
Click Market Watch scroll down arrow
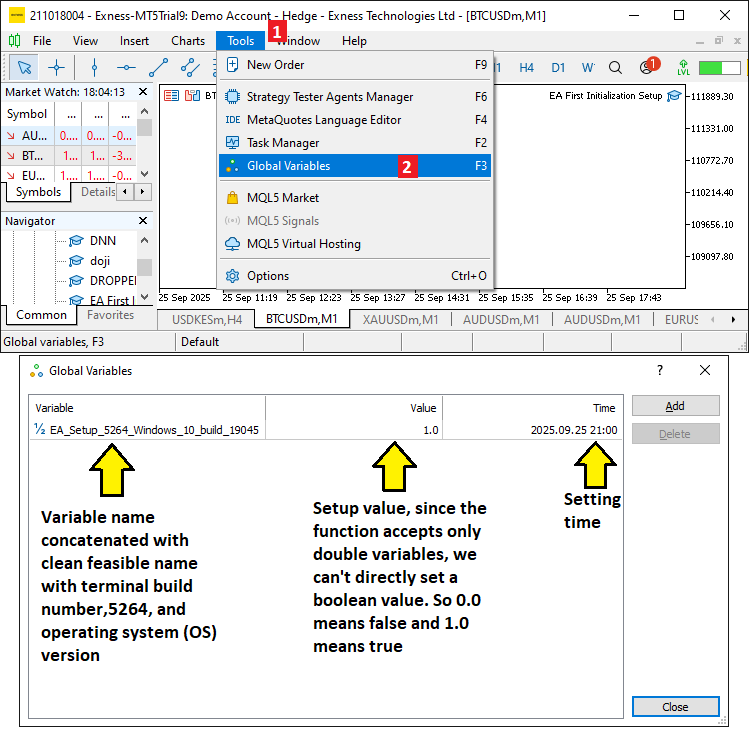point(145,174)
